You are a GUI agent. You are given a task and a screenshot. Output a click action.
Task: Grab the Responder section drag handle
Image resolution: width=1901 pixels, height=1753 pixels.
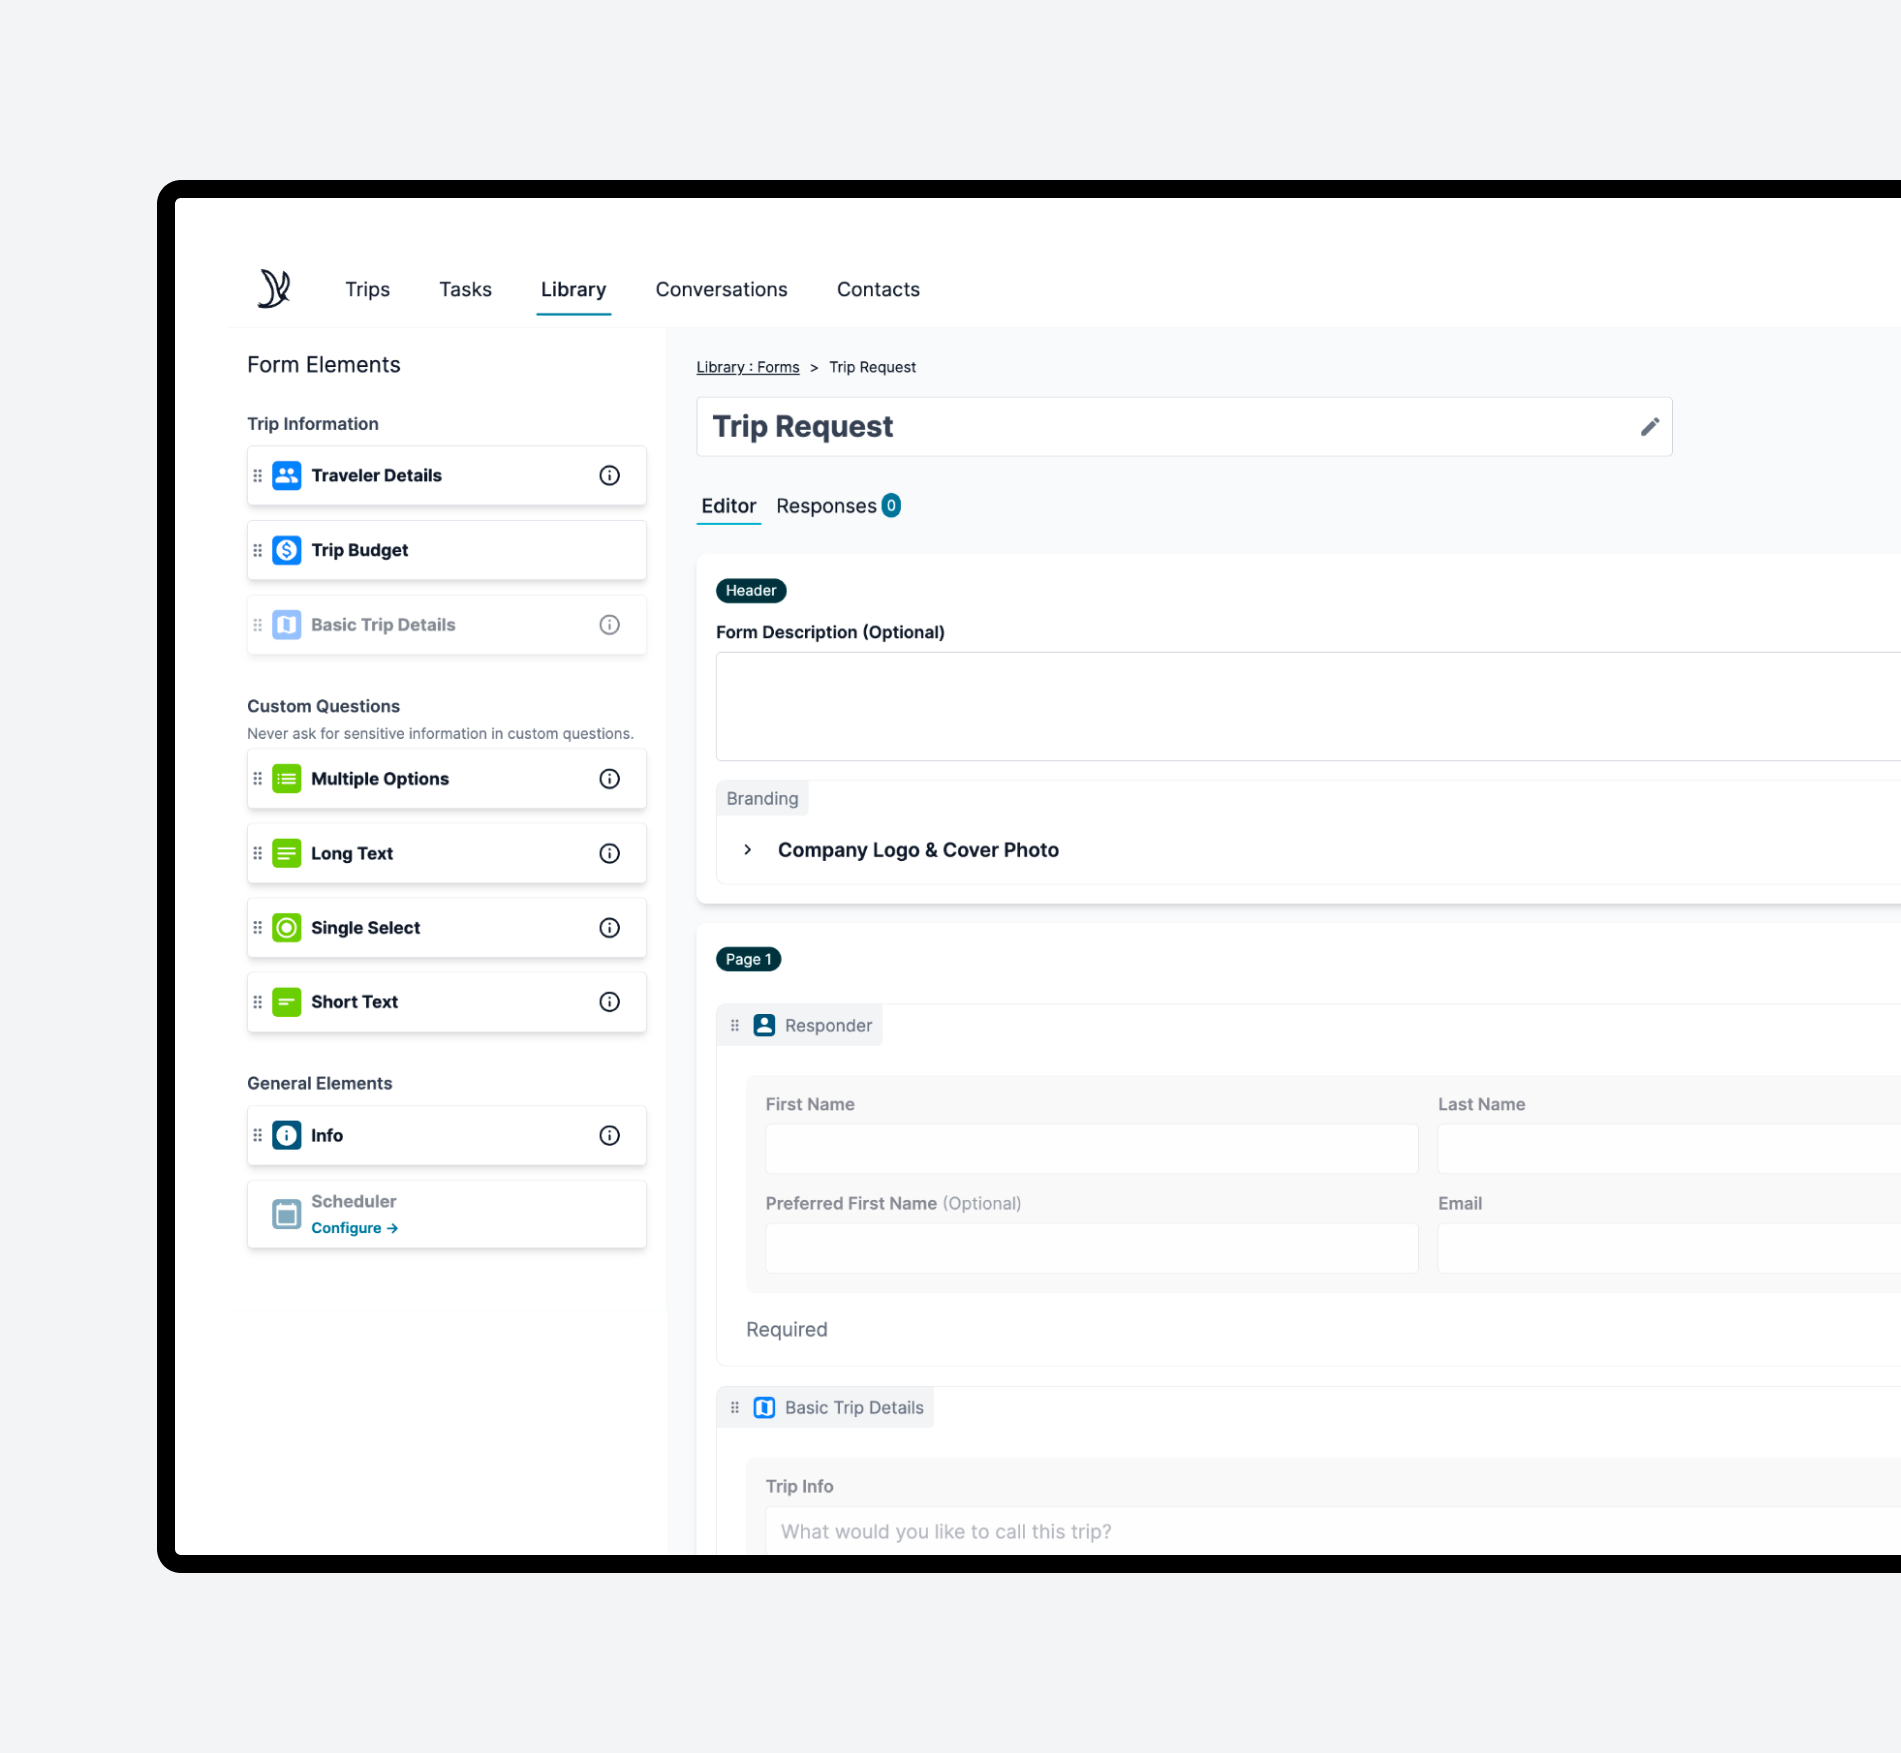[735, 1026]
